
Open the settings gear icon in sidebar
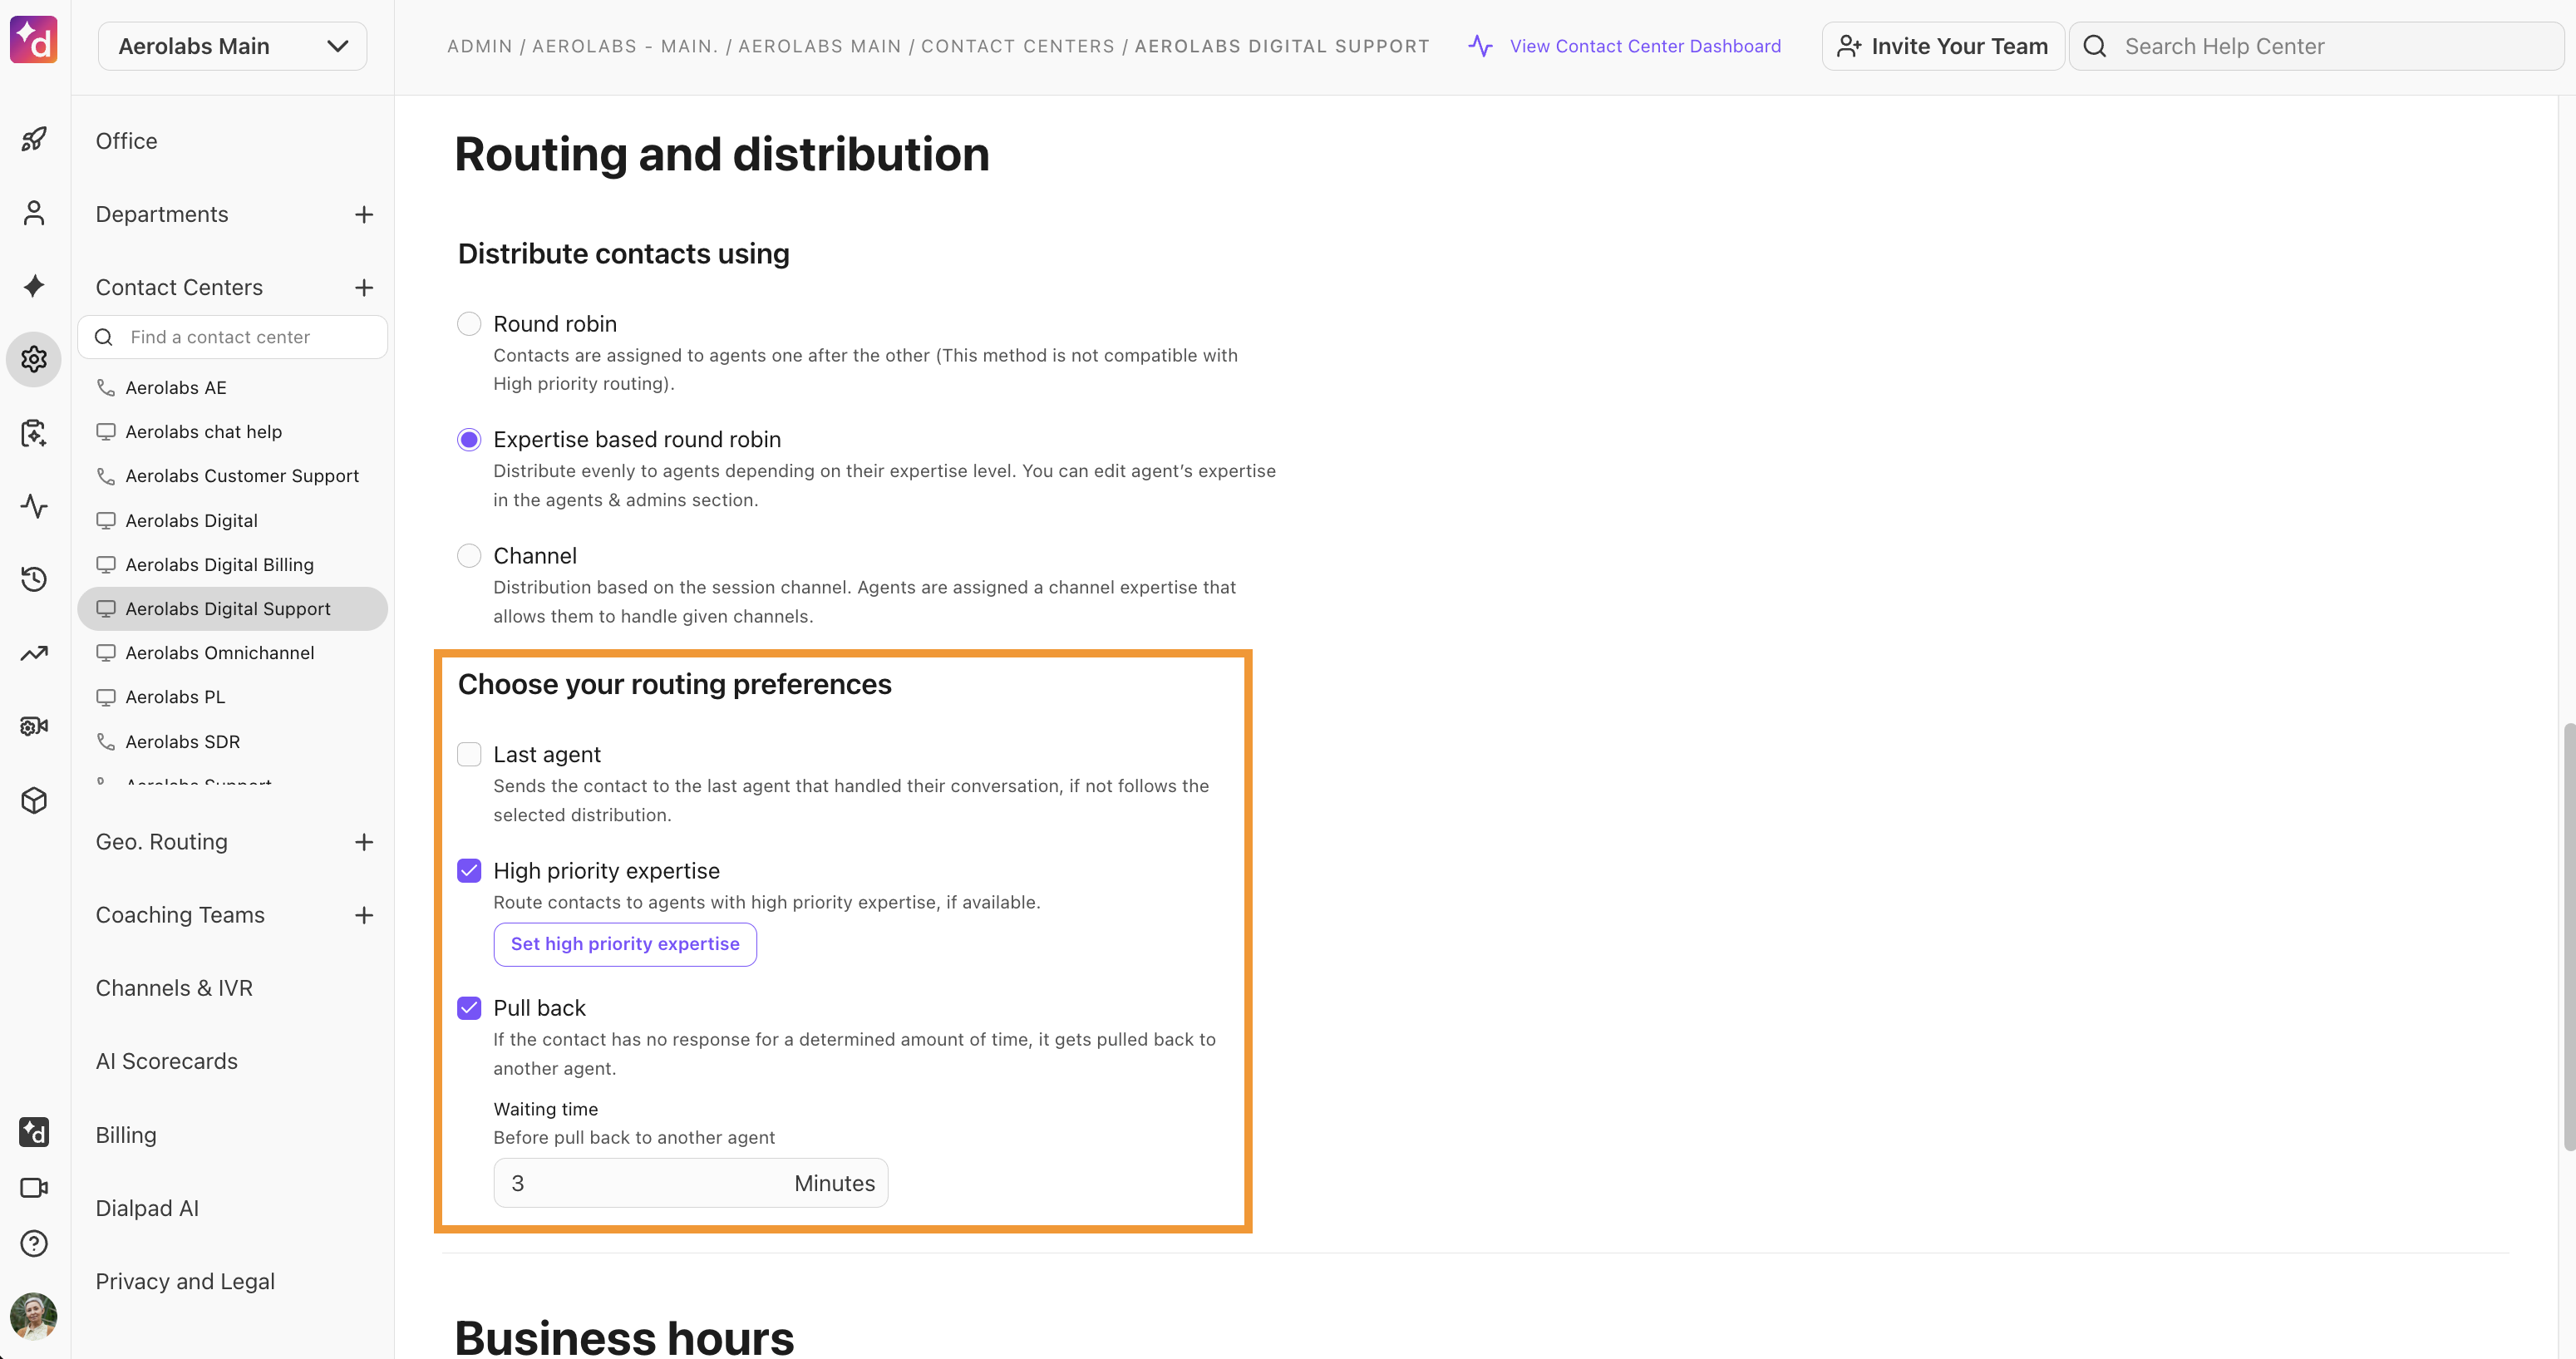(x=34, y=359)
